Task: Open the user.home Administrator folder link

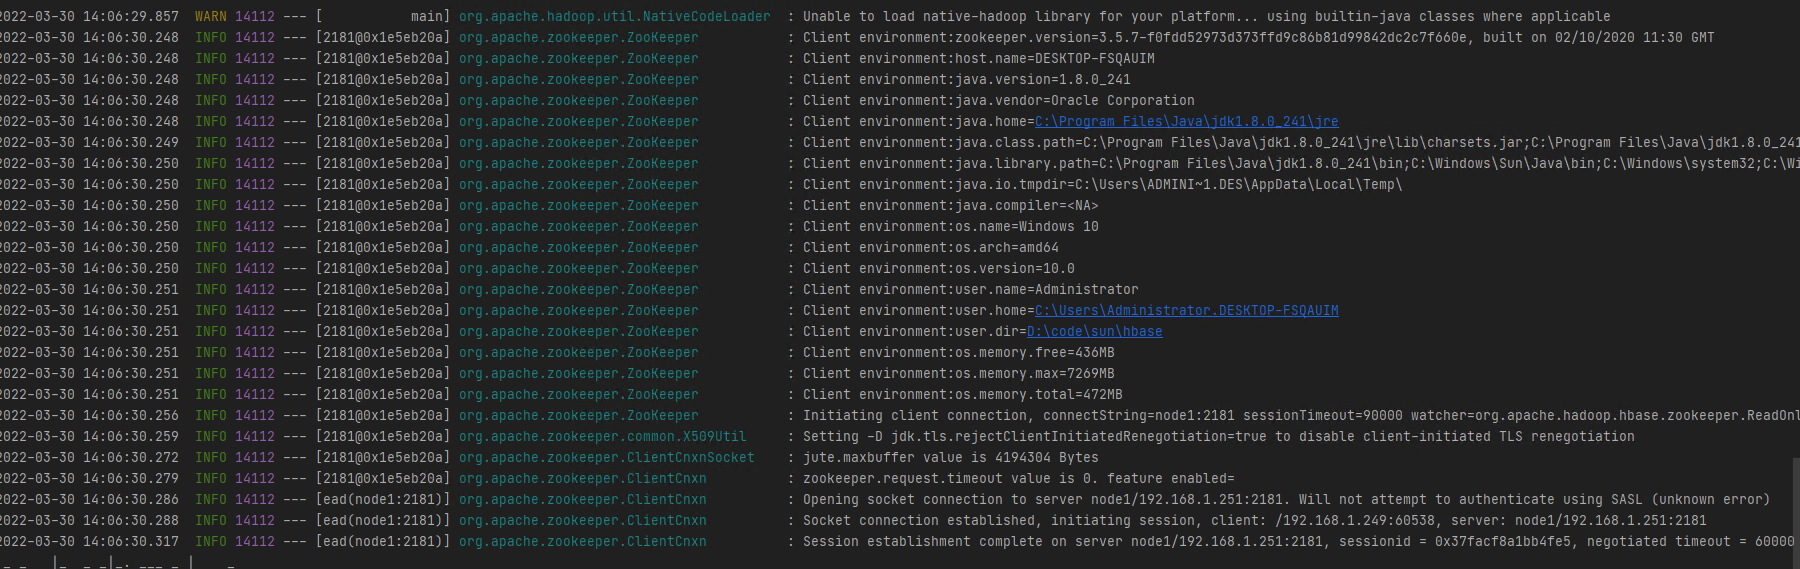Action: 1186,311
